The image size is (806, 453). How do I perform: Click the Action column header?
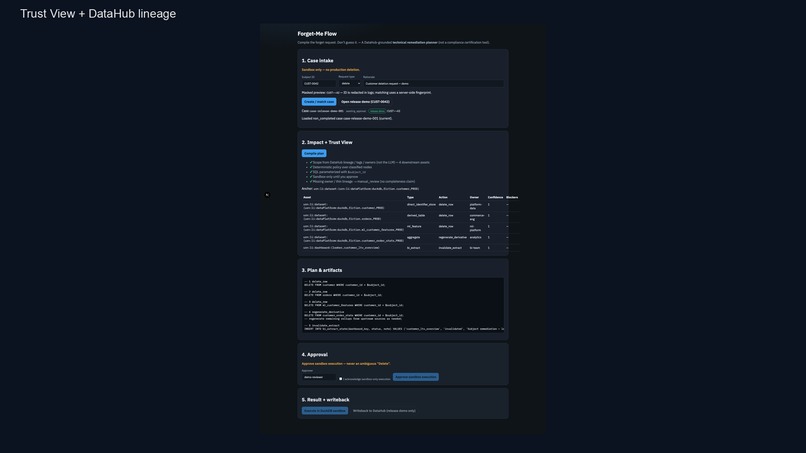(443, 197)
